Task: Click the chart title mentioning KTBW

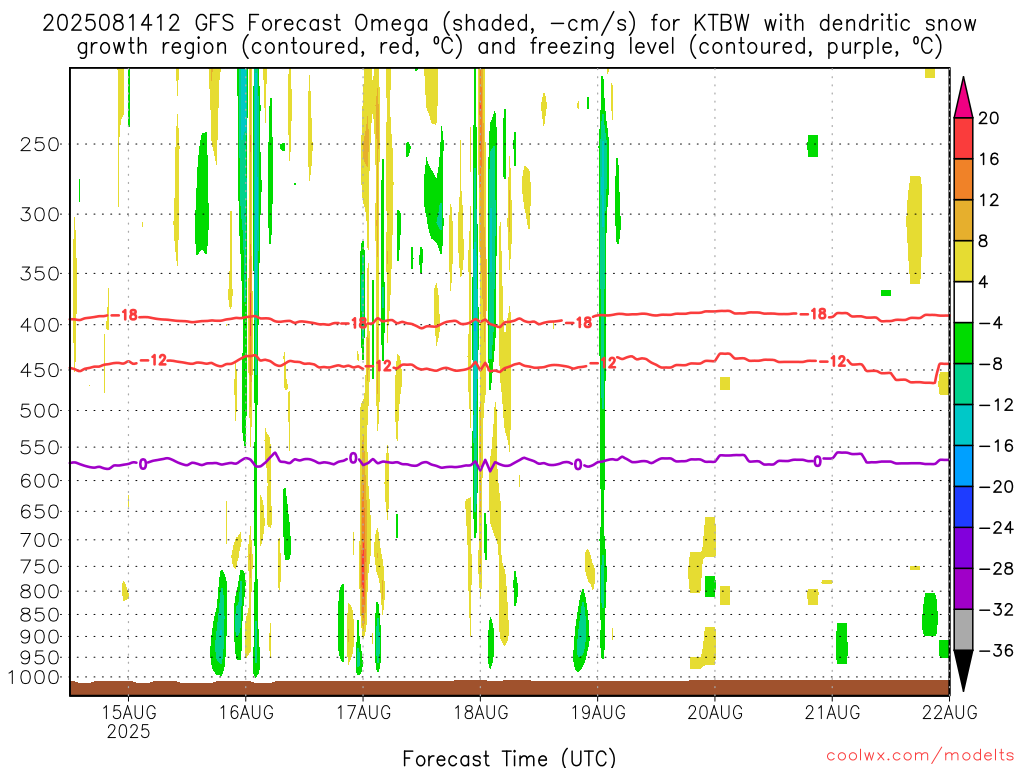Action: pyautogui.click(x=509, y=35)
